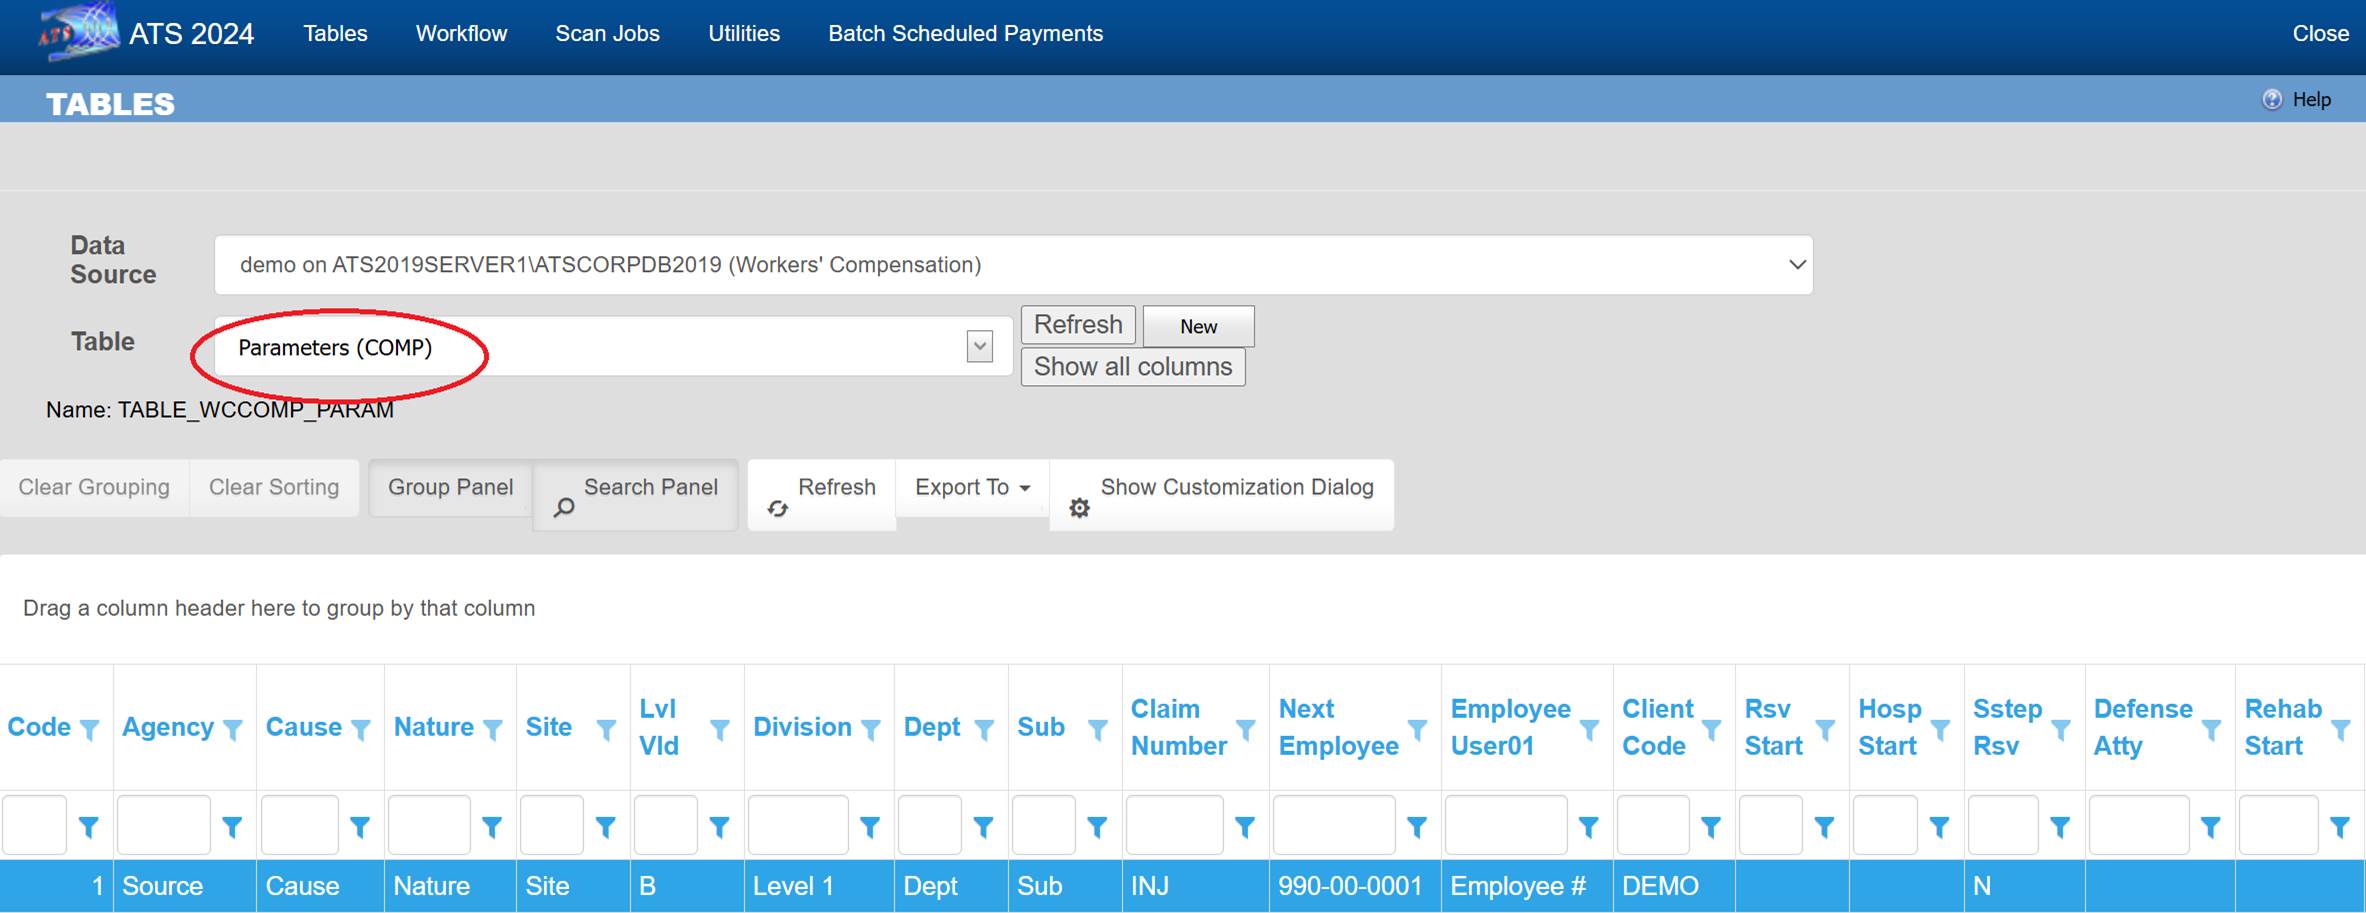Image resolution: width=2366 pixels, height=913 pixels.
Task: Expand the Data Source dropdown
Action: (x=1796, y=265)
